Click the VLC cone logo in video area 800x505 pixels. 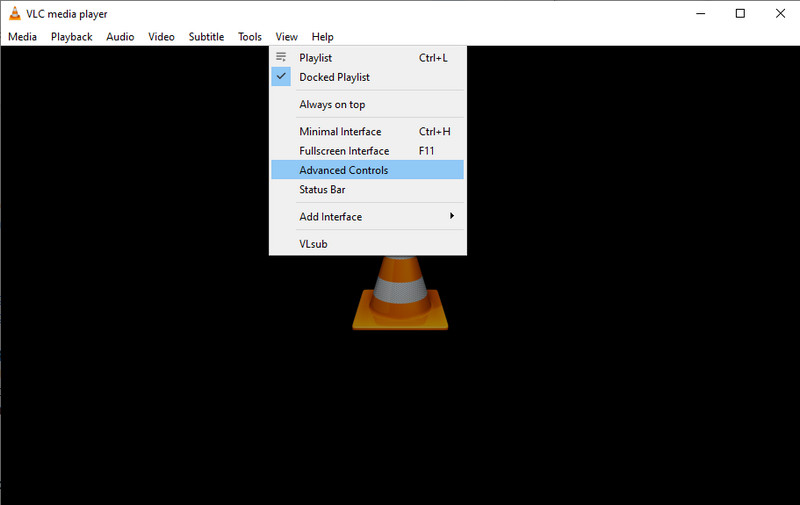click(x=400, y=293)
